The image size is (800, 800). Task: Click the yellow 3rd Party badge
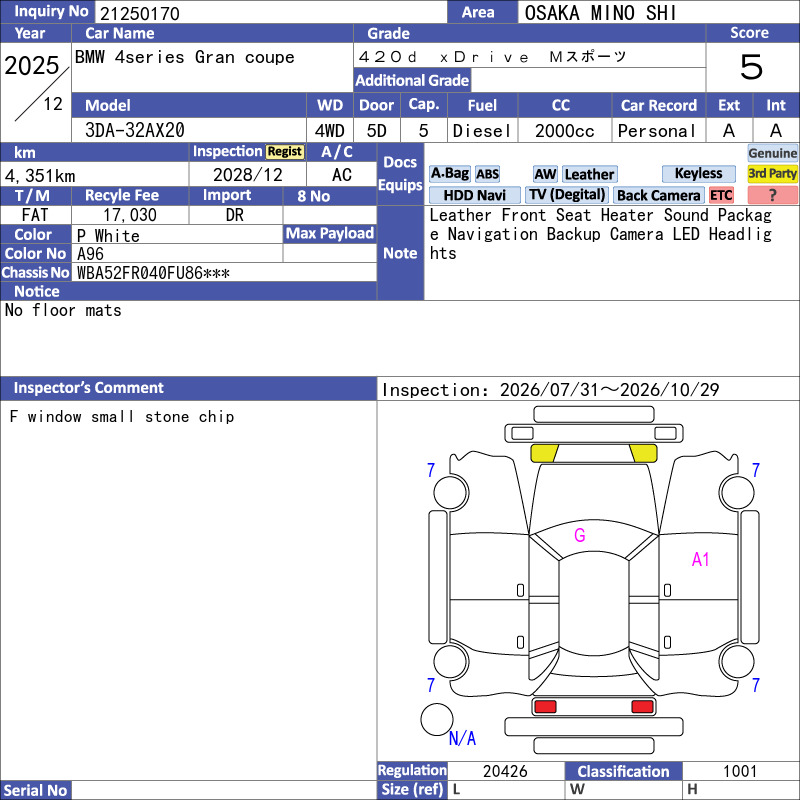[772, 173]
